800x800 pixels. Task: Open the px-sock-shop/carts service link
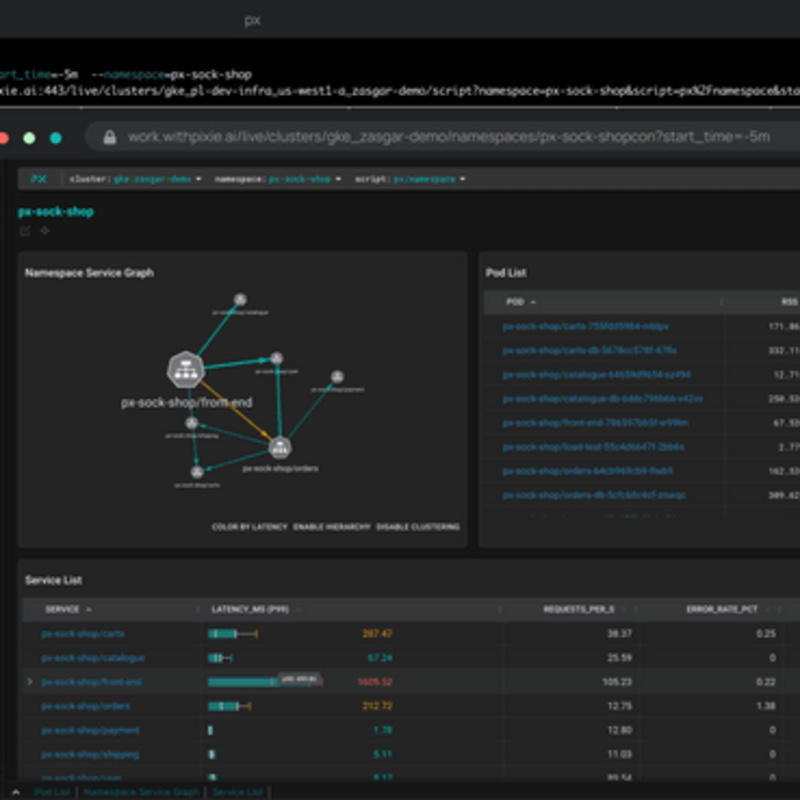tap(83, 634)
